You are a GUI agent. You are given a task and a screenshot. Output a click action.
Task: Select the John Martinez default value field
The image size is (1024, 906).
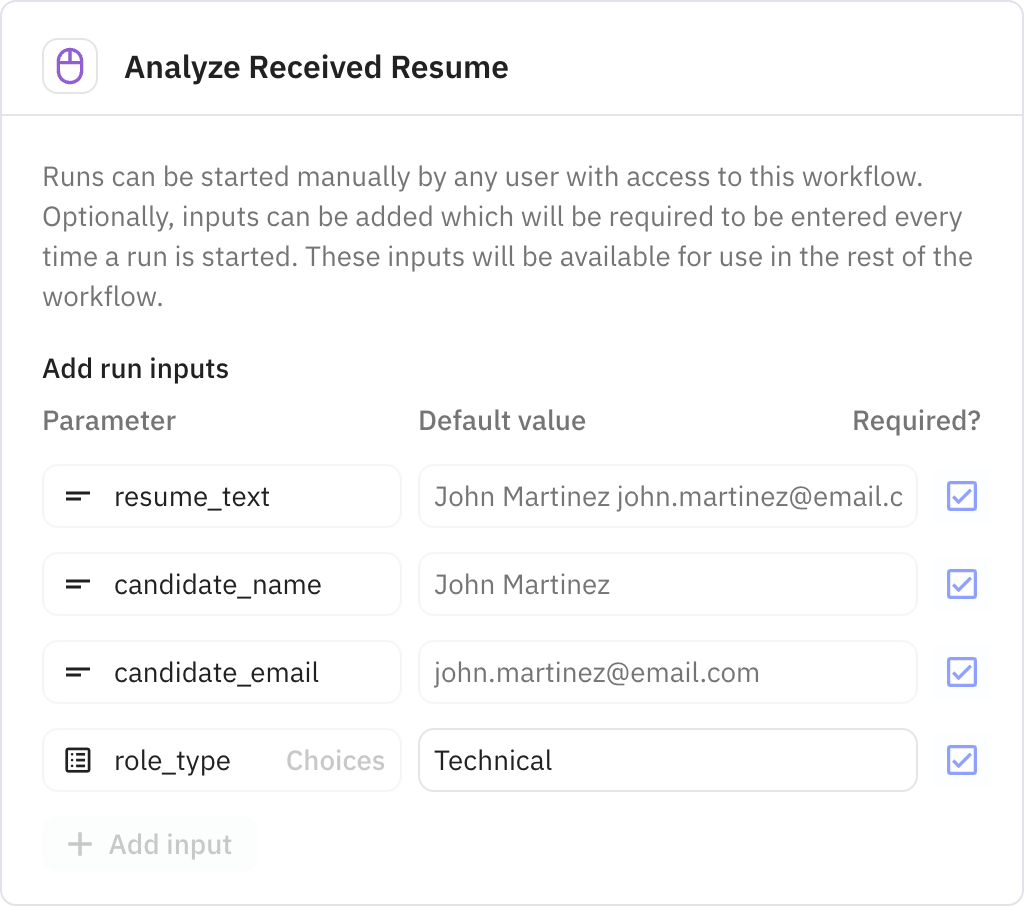[668, 584]
